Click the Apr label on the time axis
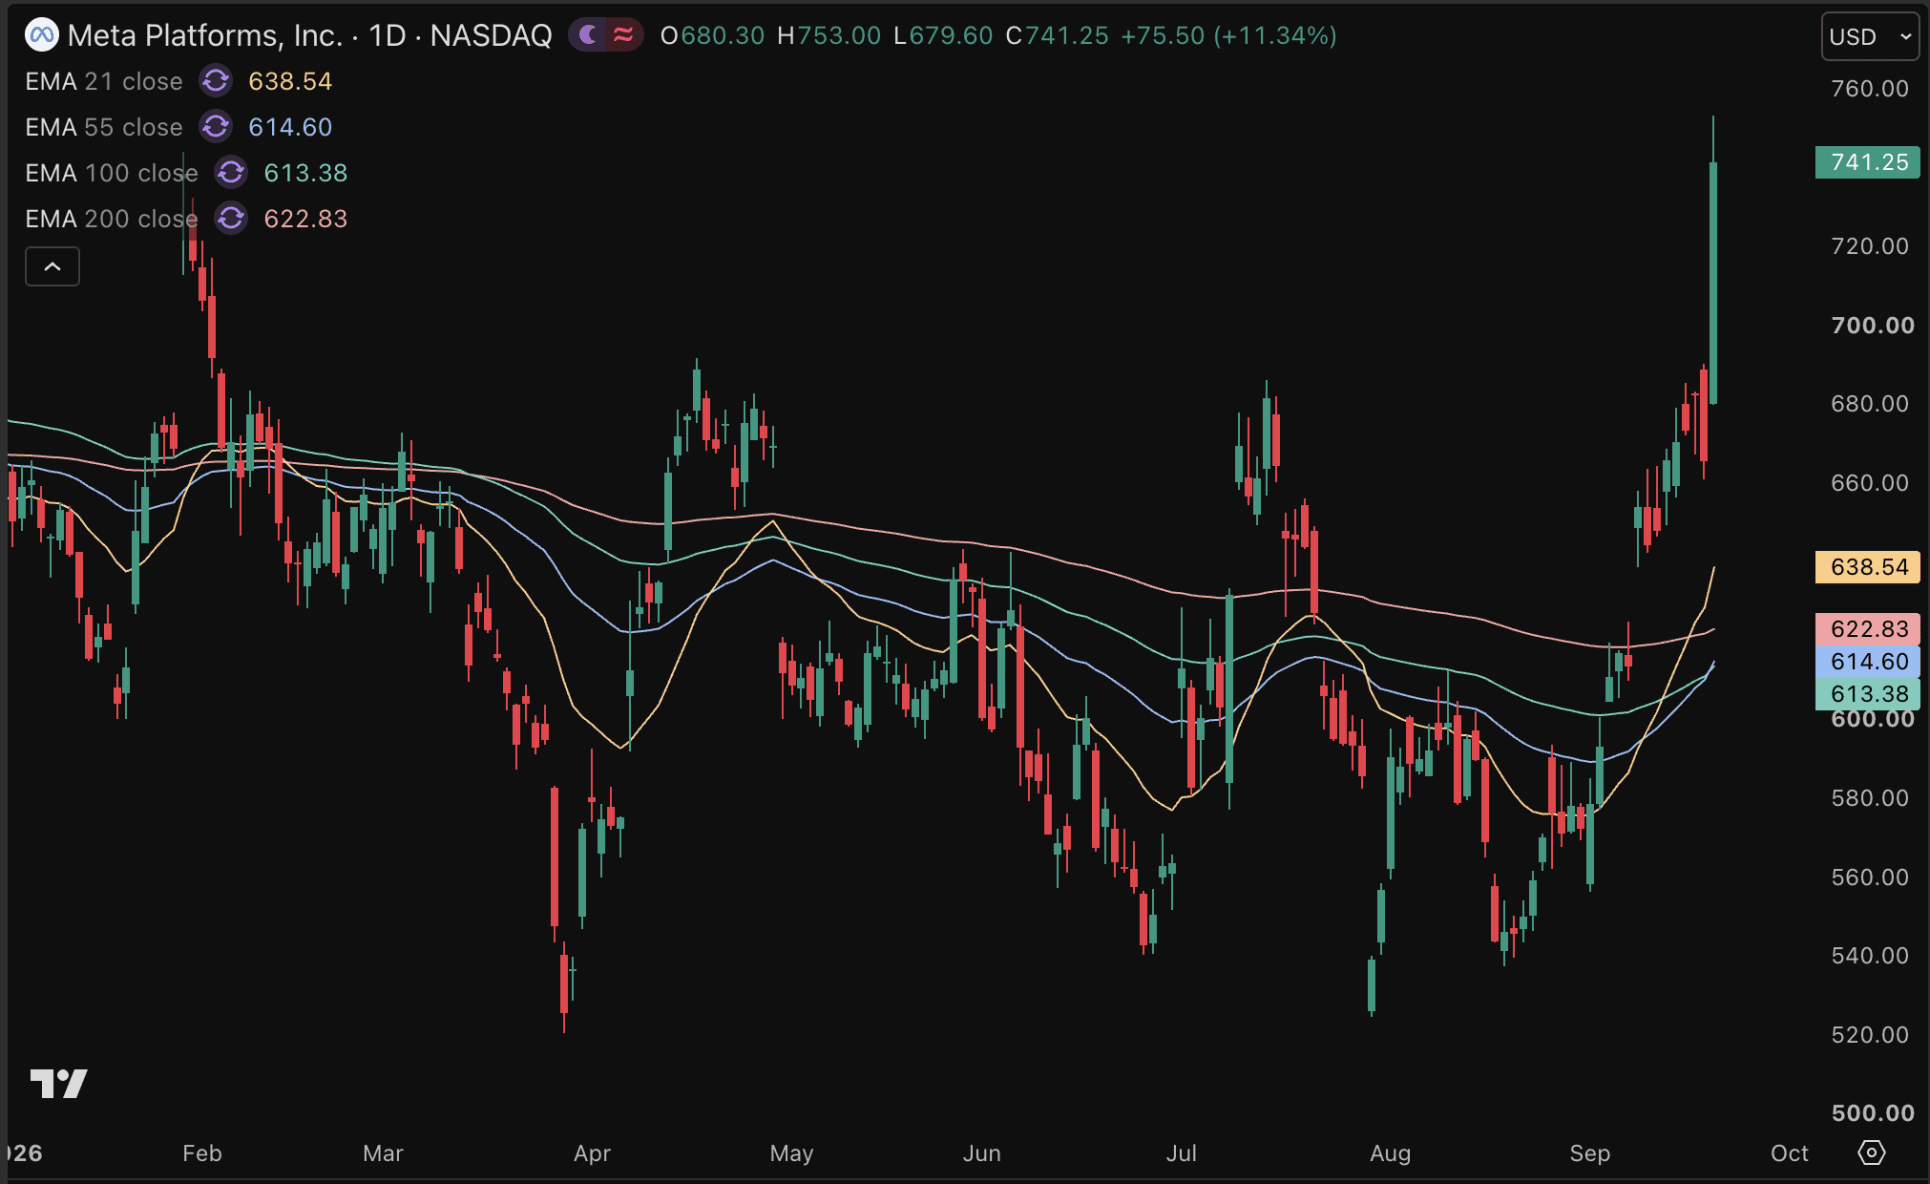The height and width of the screenshot is (1184, 1930). [592, 1153]
